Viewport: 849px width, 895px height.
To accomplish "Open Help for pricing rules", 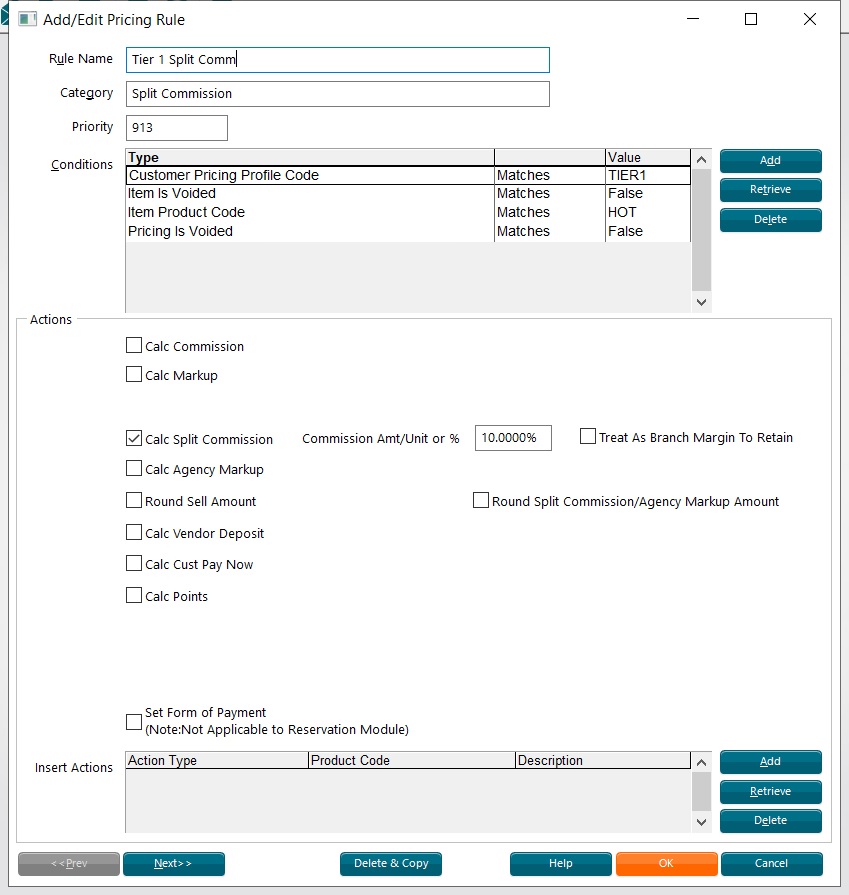I will coord(561,864).
